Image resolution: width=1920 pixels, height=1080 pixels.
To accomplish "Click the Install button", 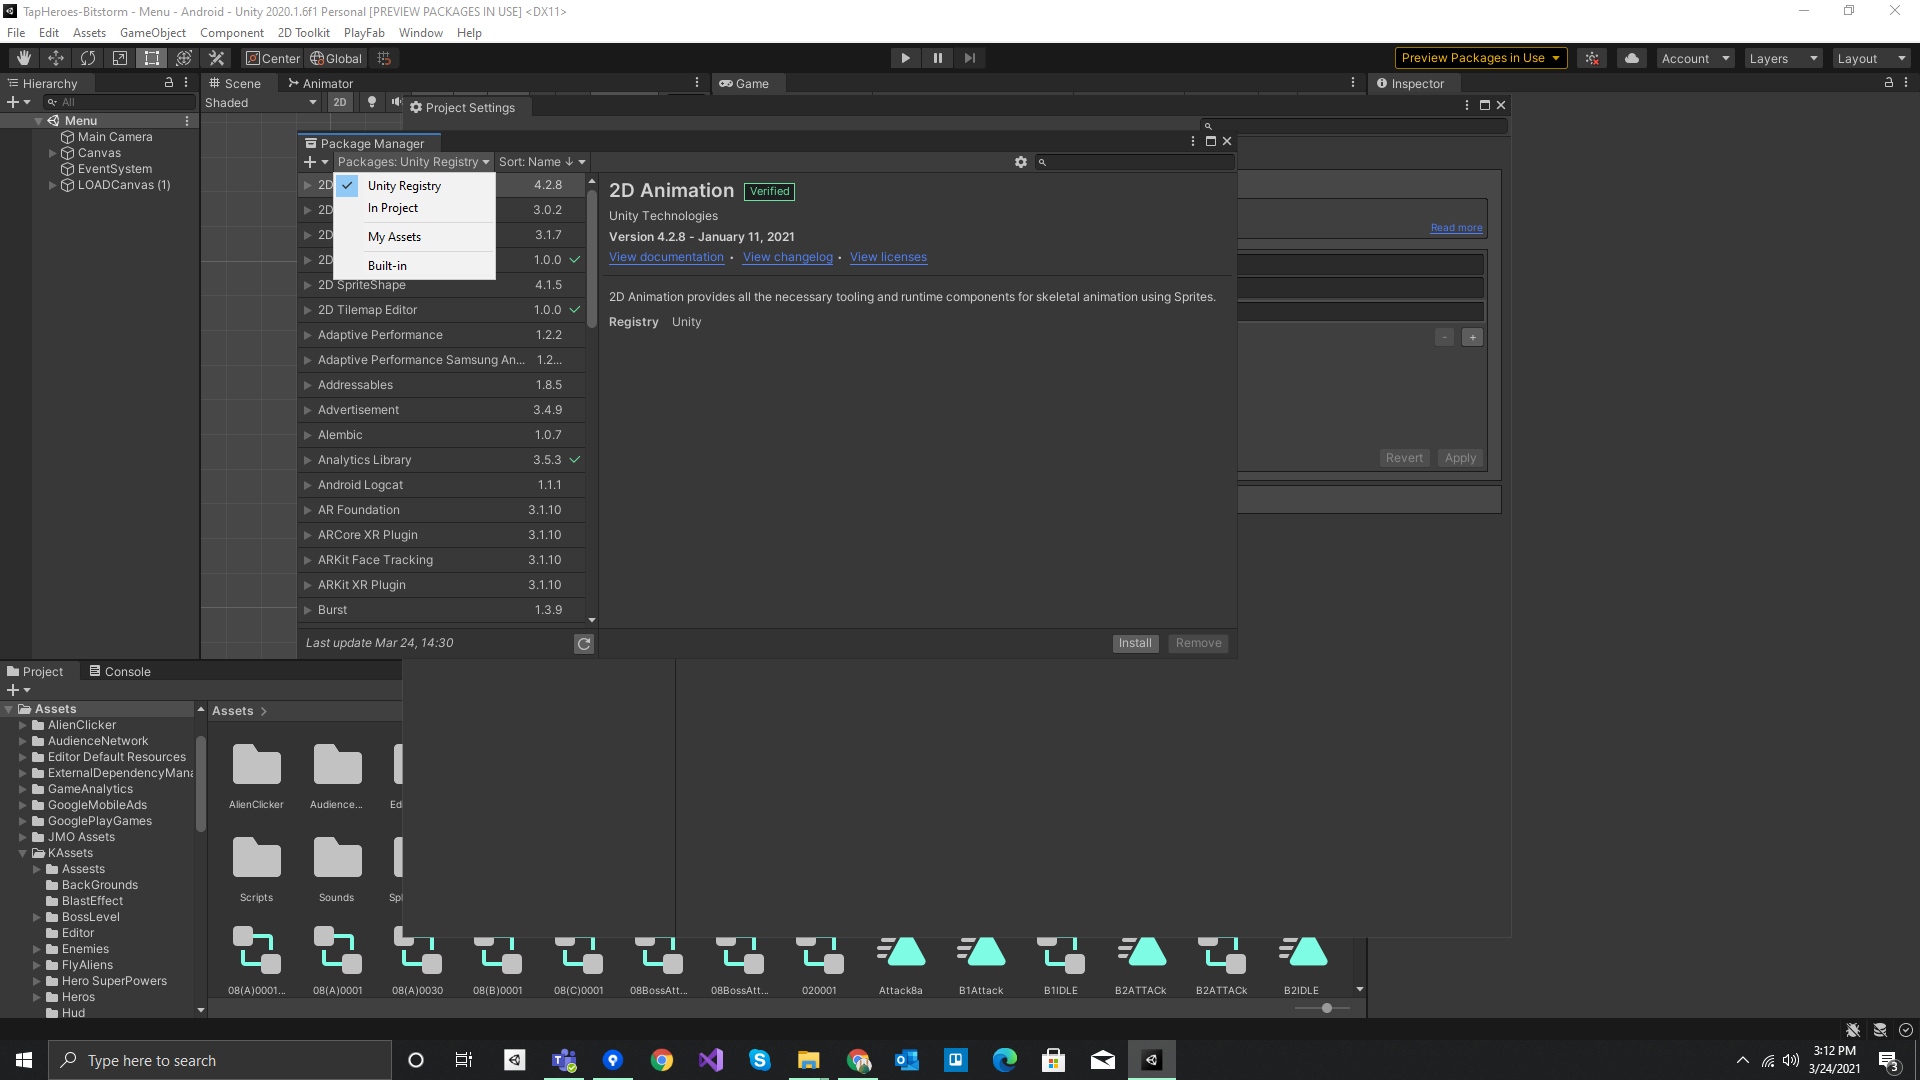I will tap(1135, 643).
